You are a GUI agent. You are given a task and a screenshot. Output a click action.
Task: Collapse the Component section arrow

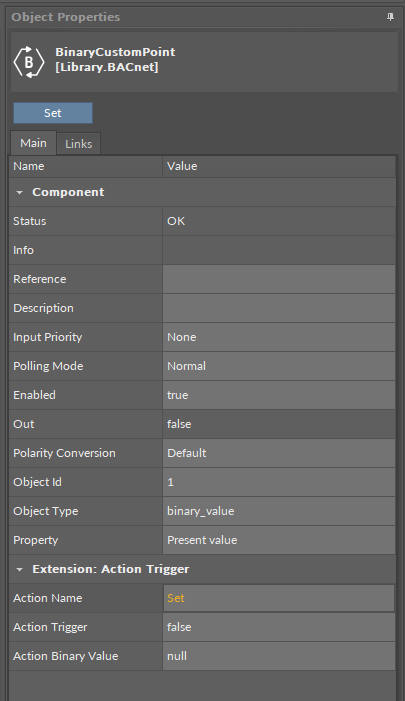(19, 193)
